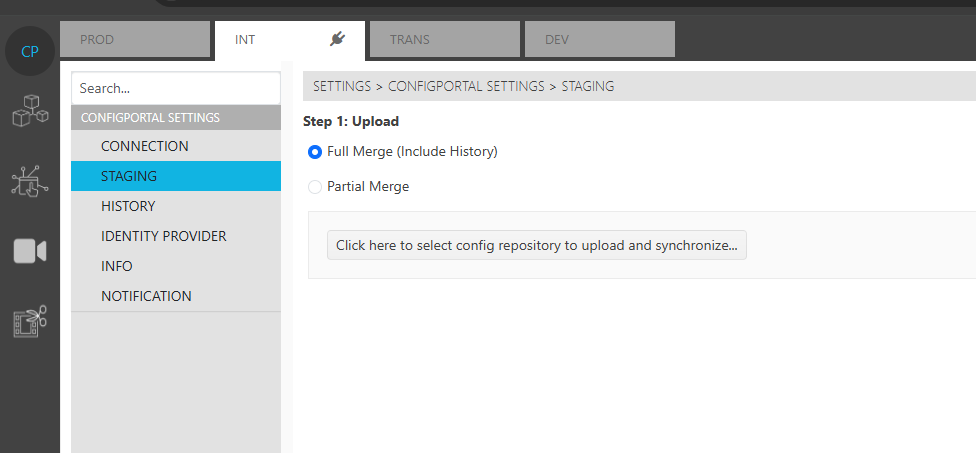Switch to the TRANS environment tab
The height and width of the screenshot is (453, 976).
(x=445, y=40)
